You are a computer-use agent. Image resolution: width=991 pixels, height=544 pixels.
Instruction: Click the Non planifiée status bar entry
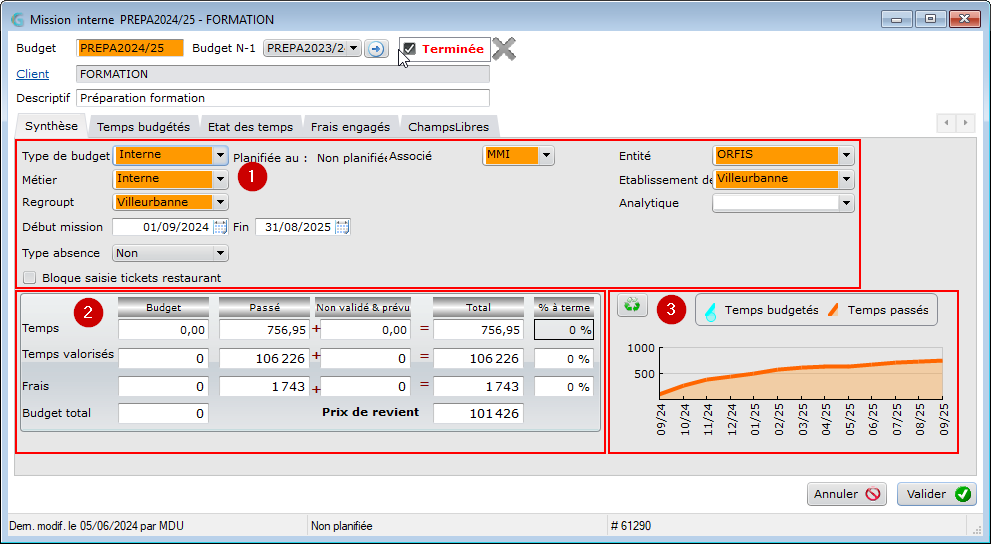click(x=342, y=526)
